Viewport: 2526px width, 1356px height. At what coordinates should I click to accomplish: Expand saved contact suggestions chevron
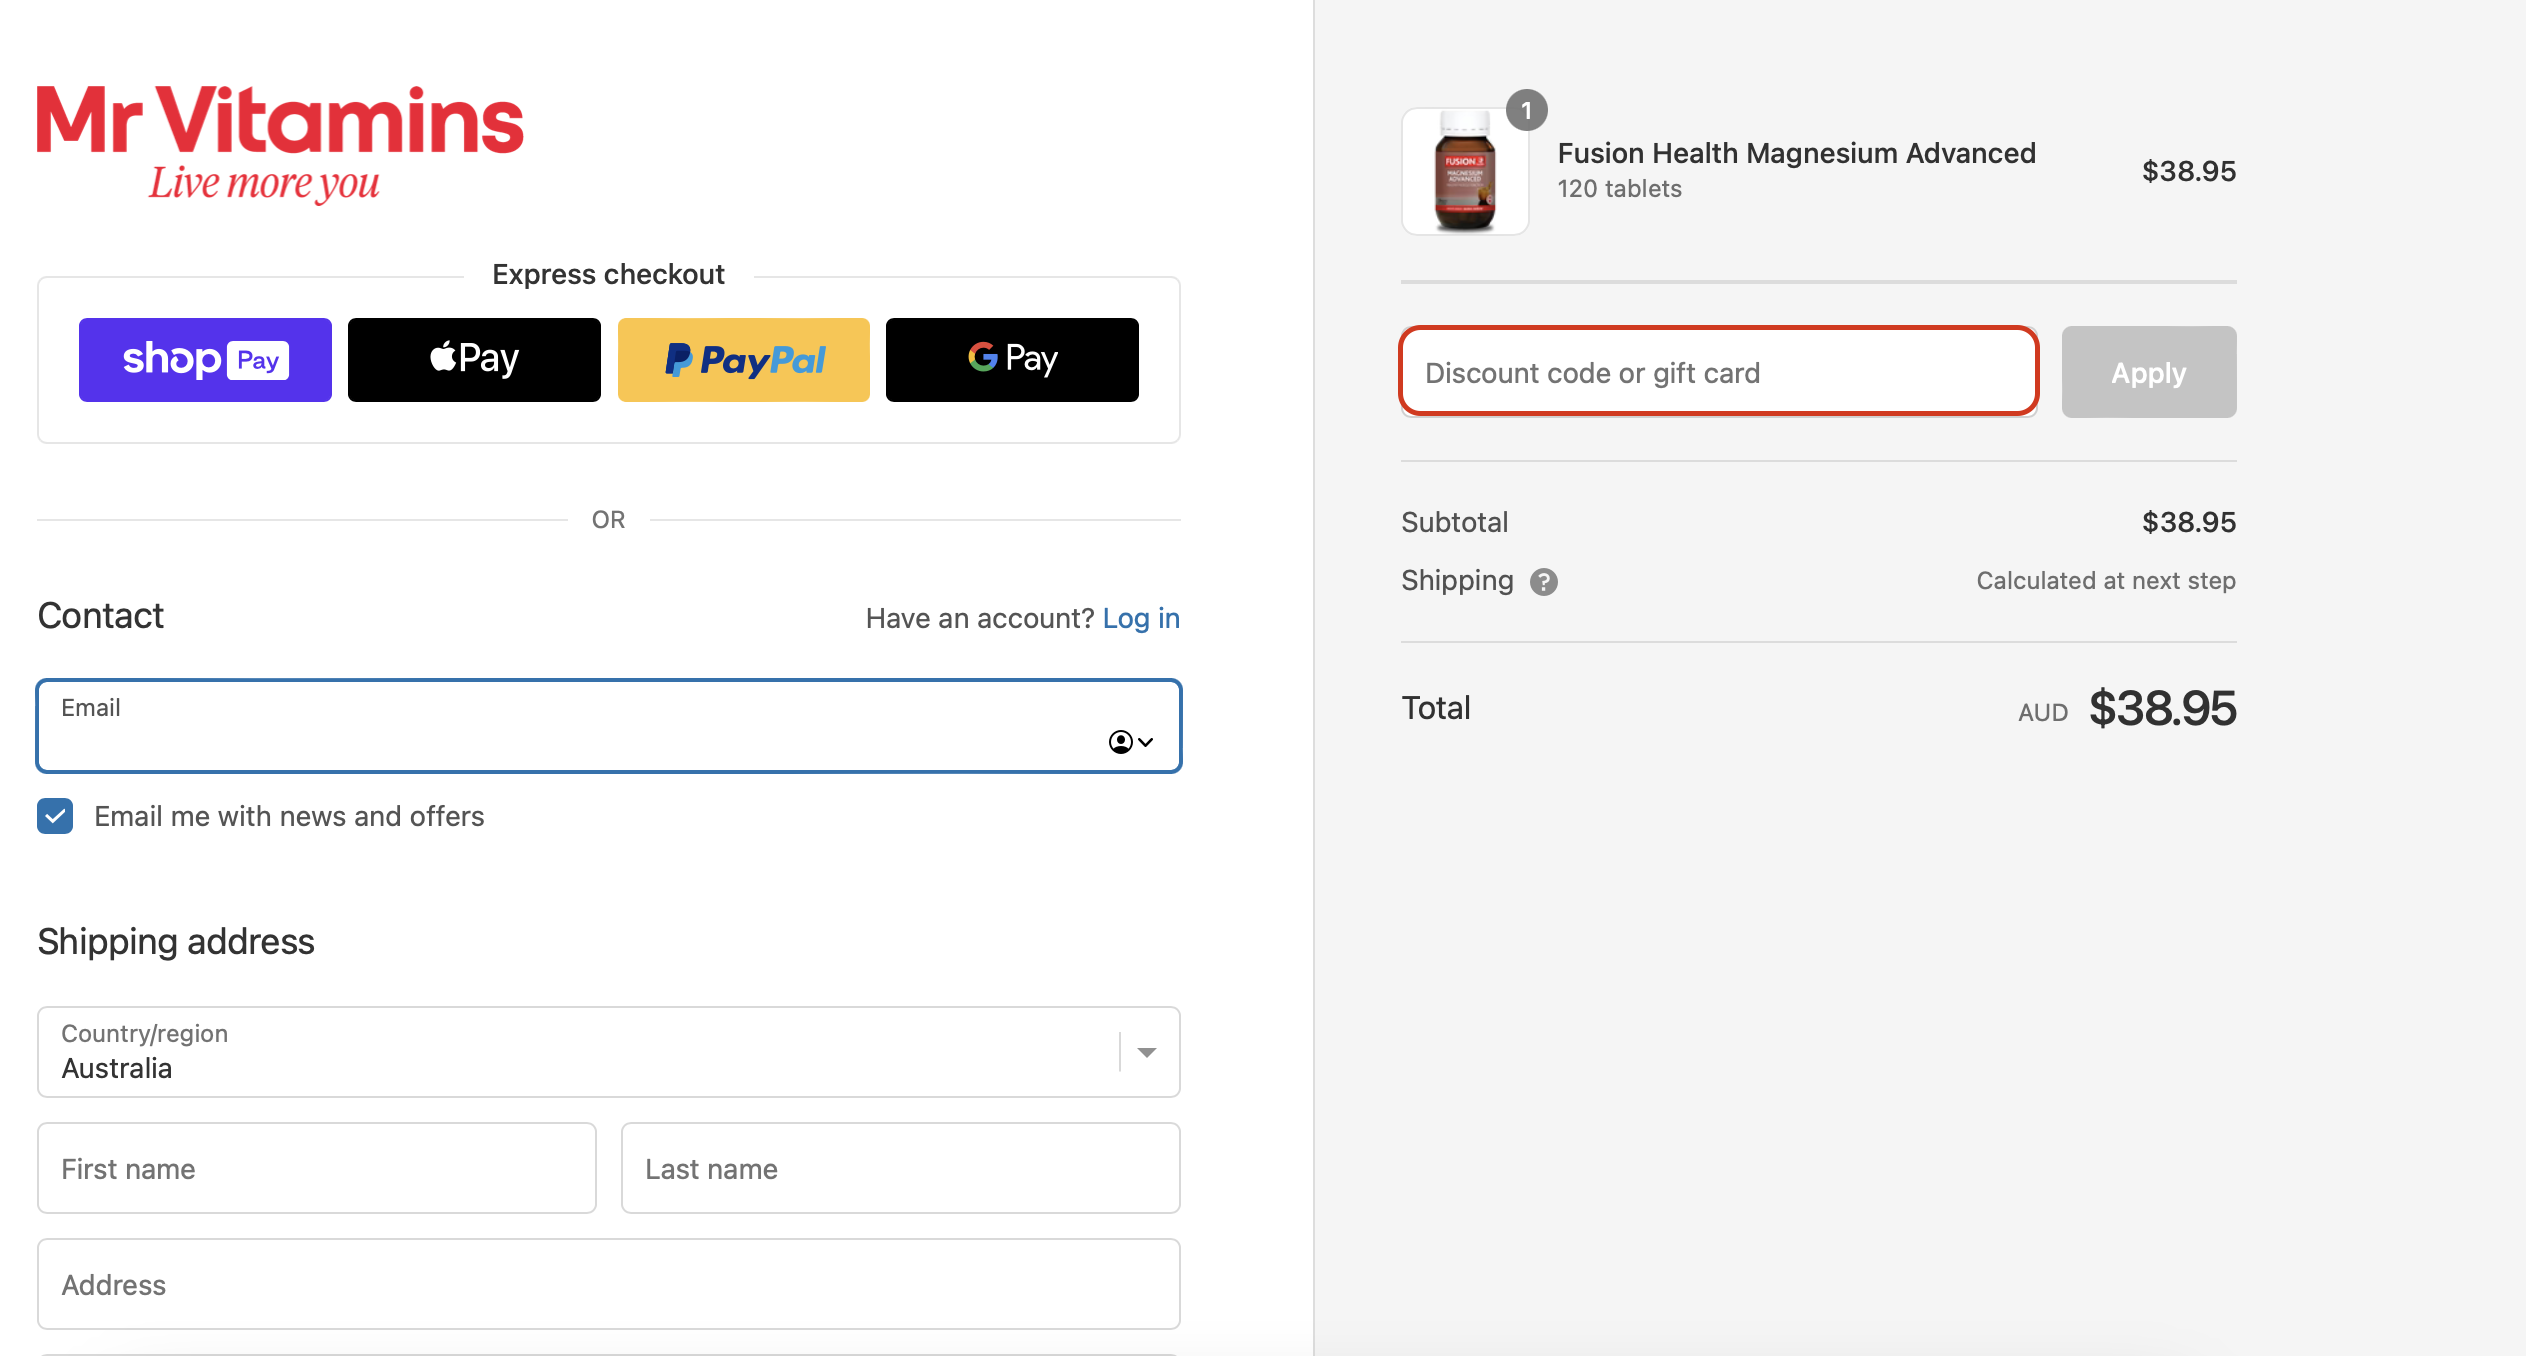(x=1145, y=742)
